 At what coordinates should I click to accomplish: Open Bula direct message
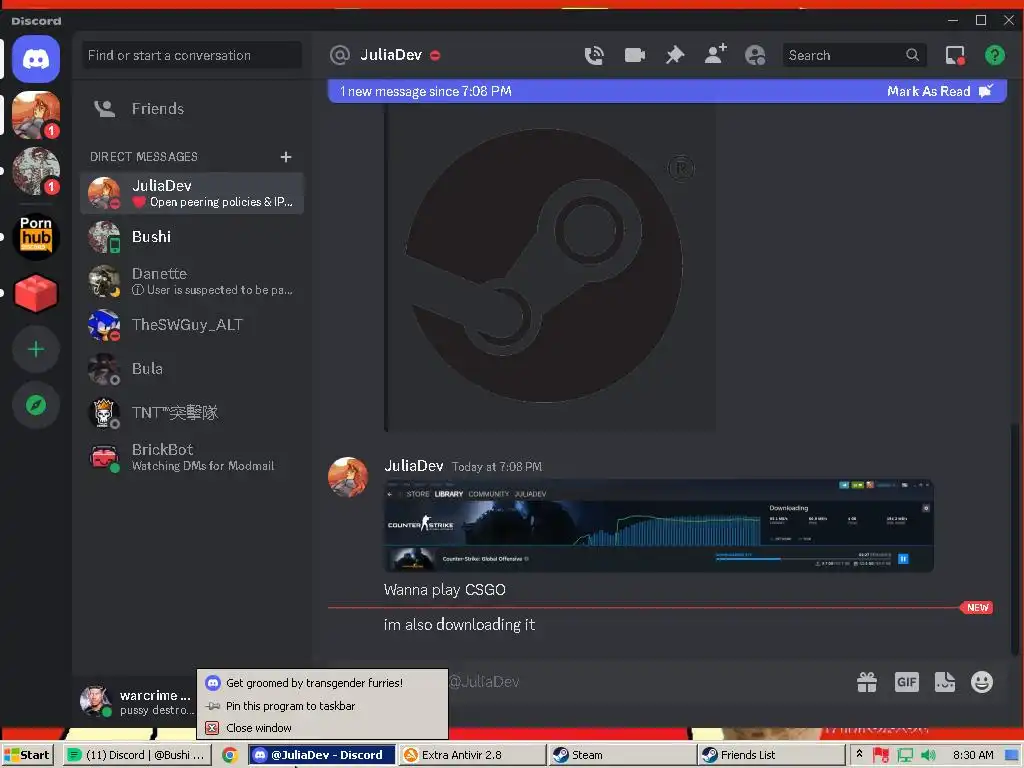point(191,369)
